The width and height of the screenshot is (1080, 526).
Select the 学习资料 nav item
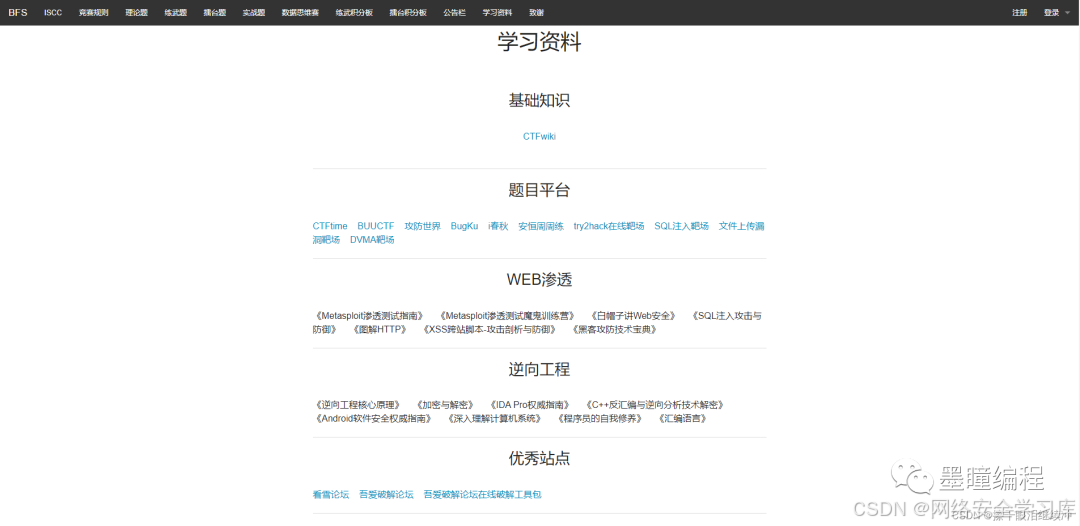tap(497, 12)
